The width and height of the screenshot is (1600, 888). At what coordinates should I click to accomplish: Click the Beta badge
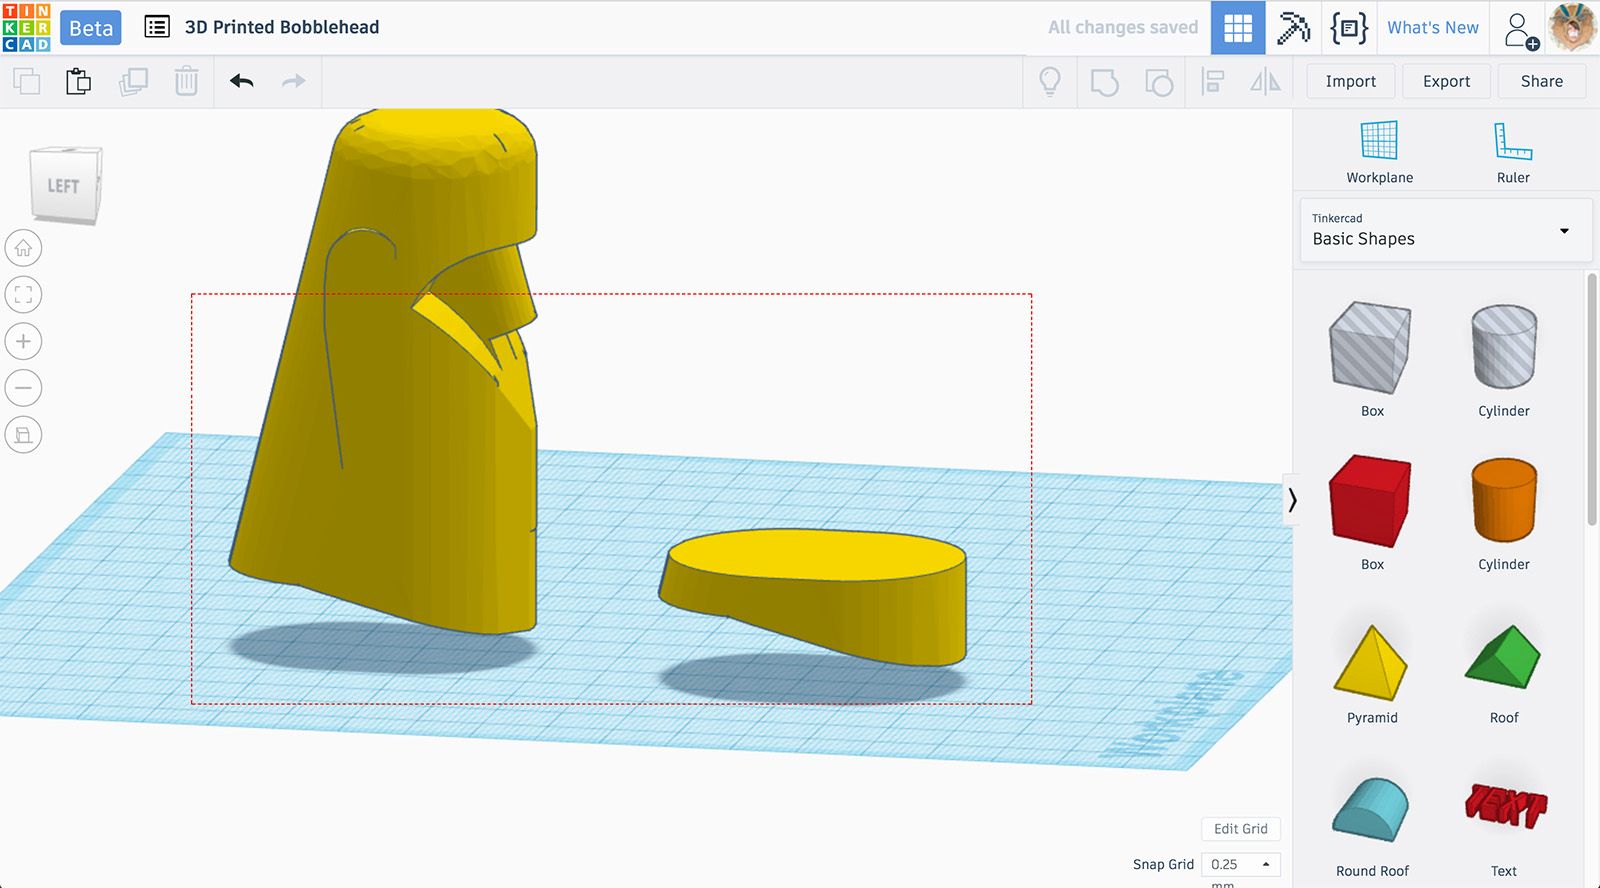tap(91, 28)
